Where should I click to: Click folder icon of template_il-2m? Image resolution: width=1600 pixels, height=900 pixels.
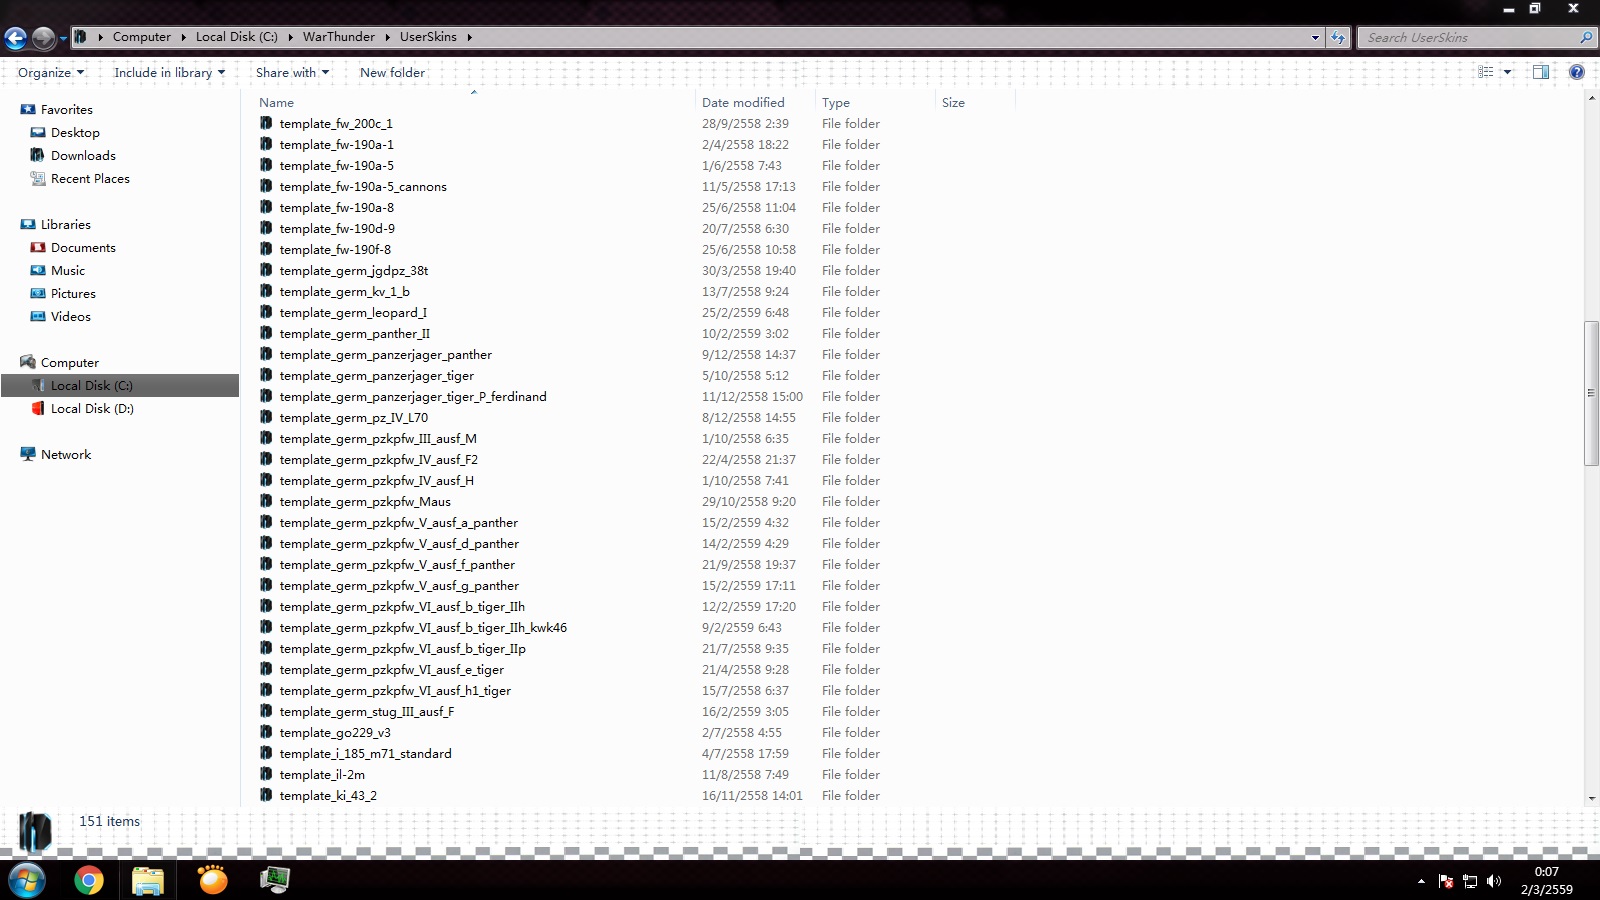click(266, 774)
